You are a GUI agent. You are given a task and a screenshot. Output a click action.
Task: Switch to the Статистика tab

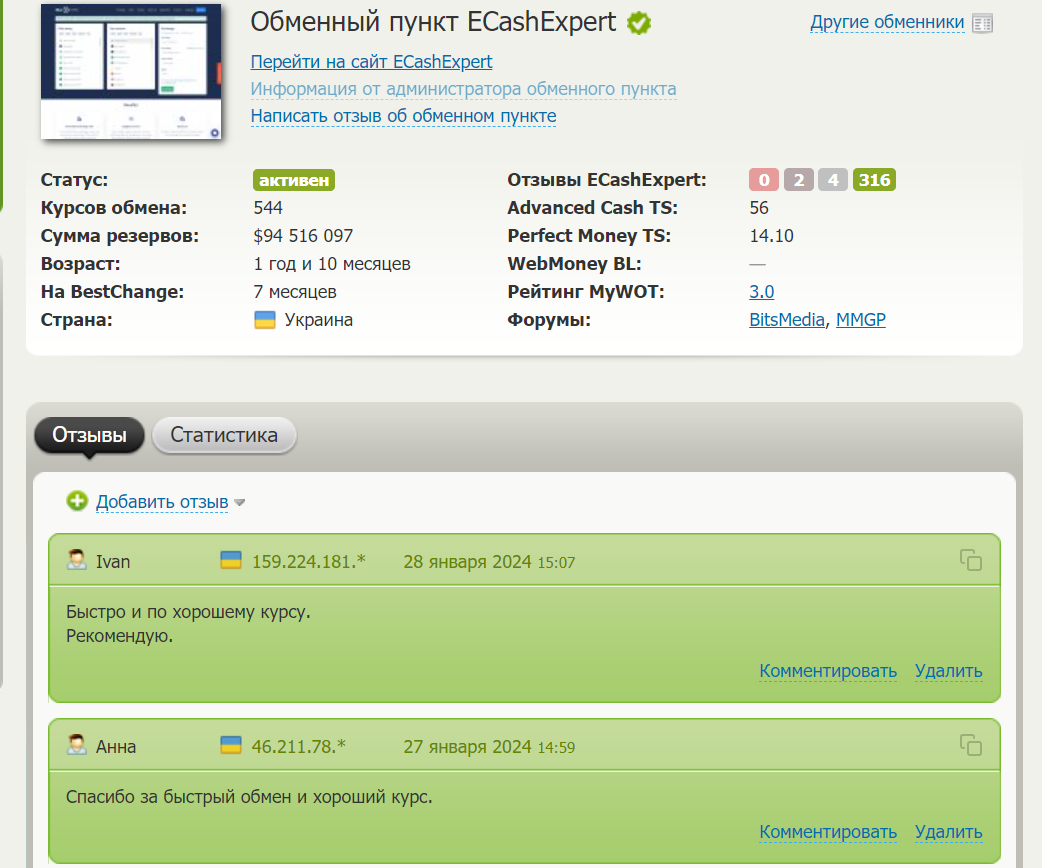(x=224, y=435)
